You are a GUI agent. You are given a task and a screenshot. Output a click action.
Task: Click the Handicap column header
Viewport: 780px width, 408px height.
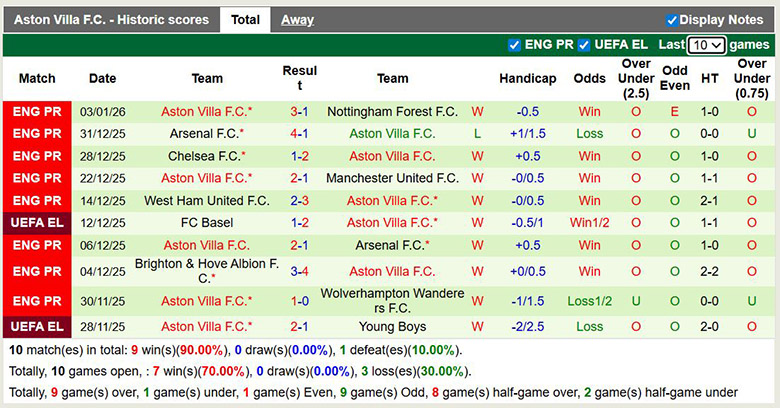click(x=528, y=78)
